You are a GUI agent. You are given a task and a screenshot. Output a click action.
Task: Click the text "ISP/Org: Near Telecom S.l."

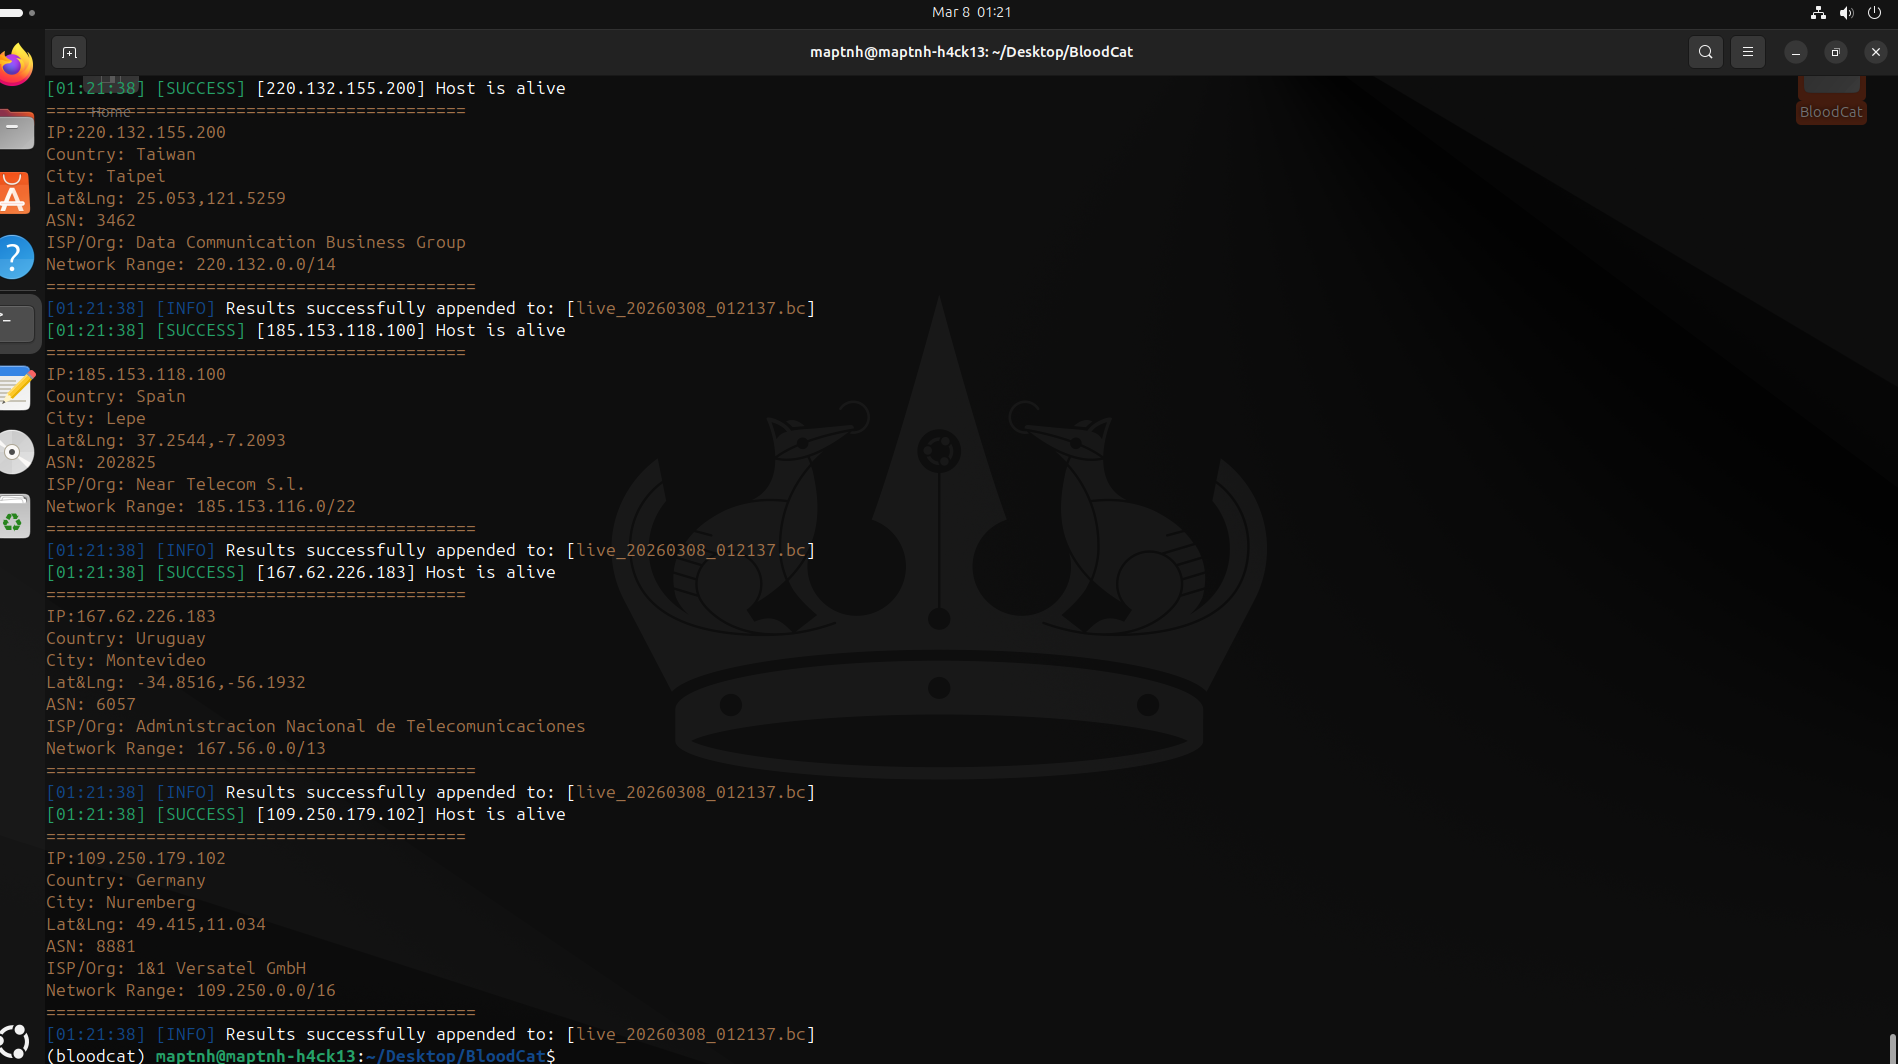click(176, 484)
